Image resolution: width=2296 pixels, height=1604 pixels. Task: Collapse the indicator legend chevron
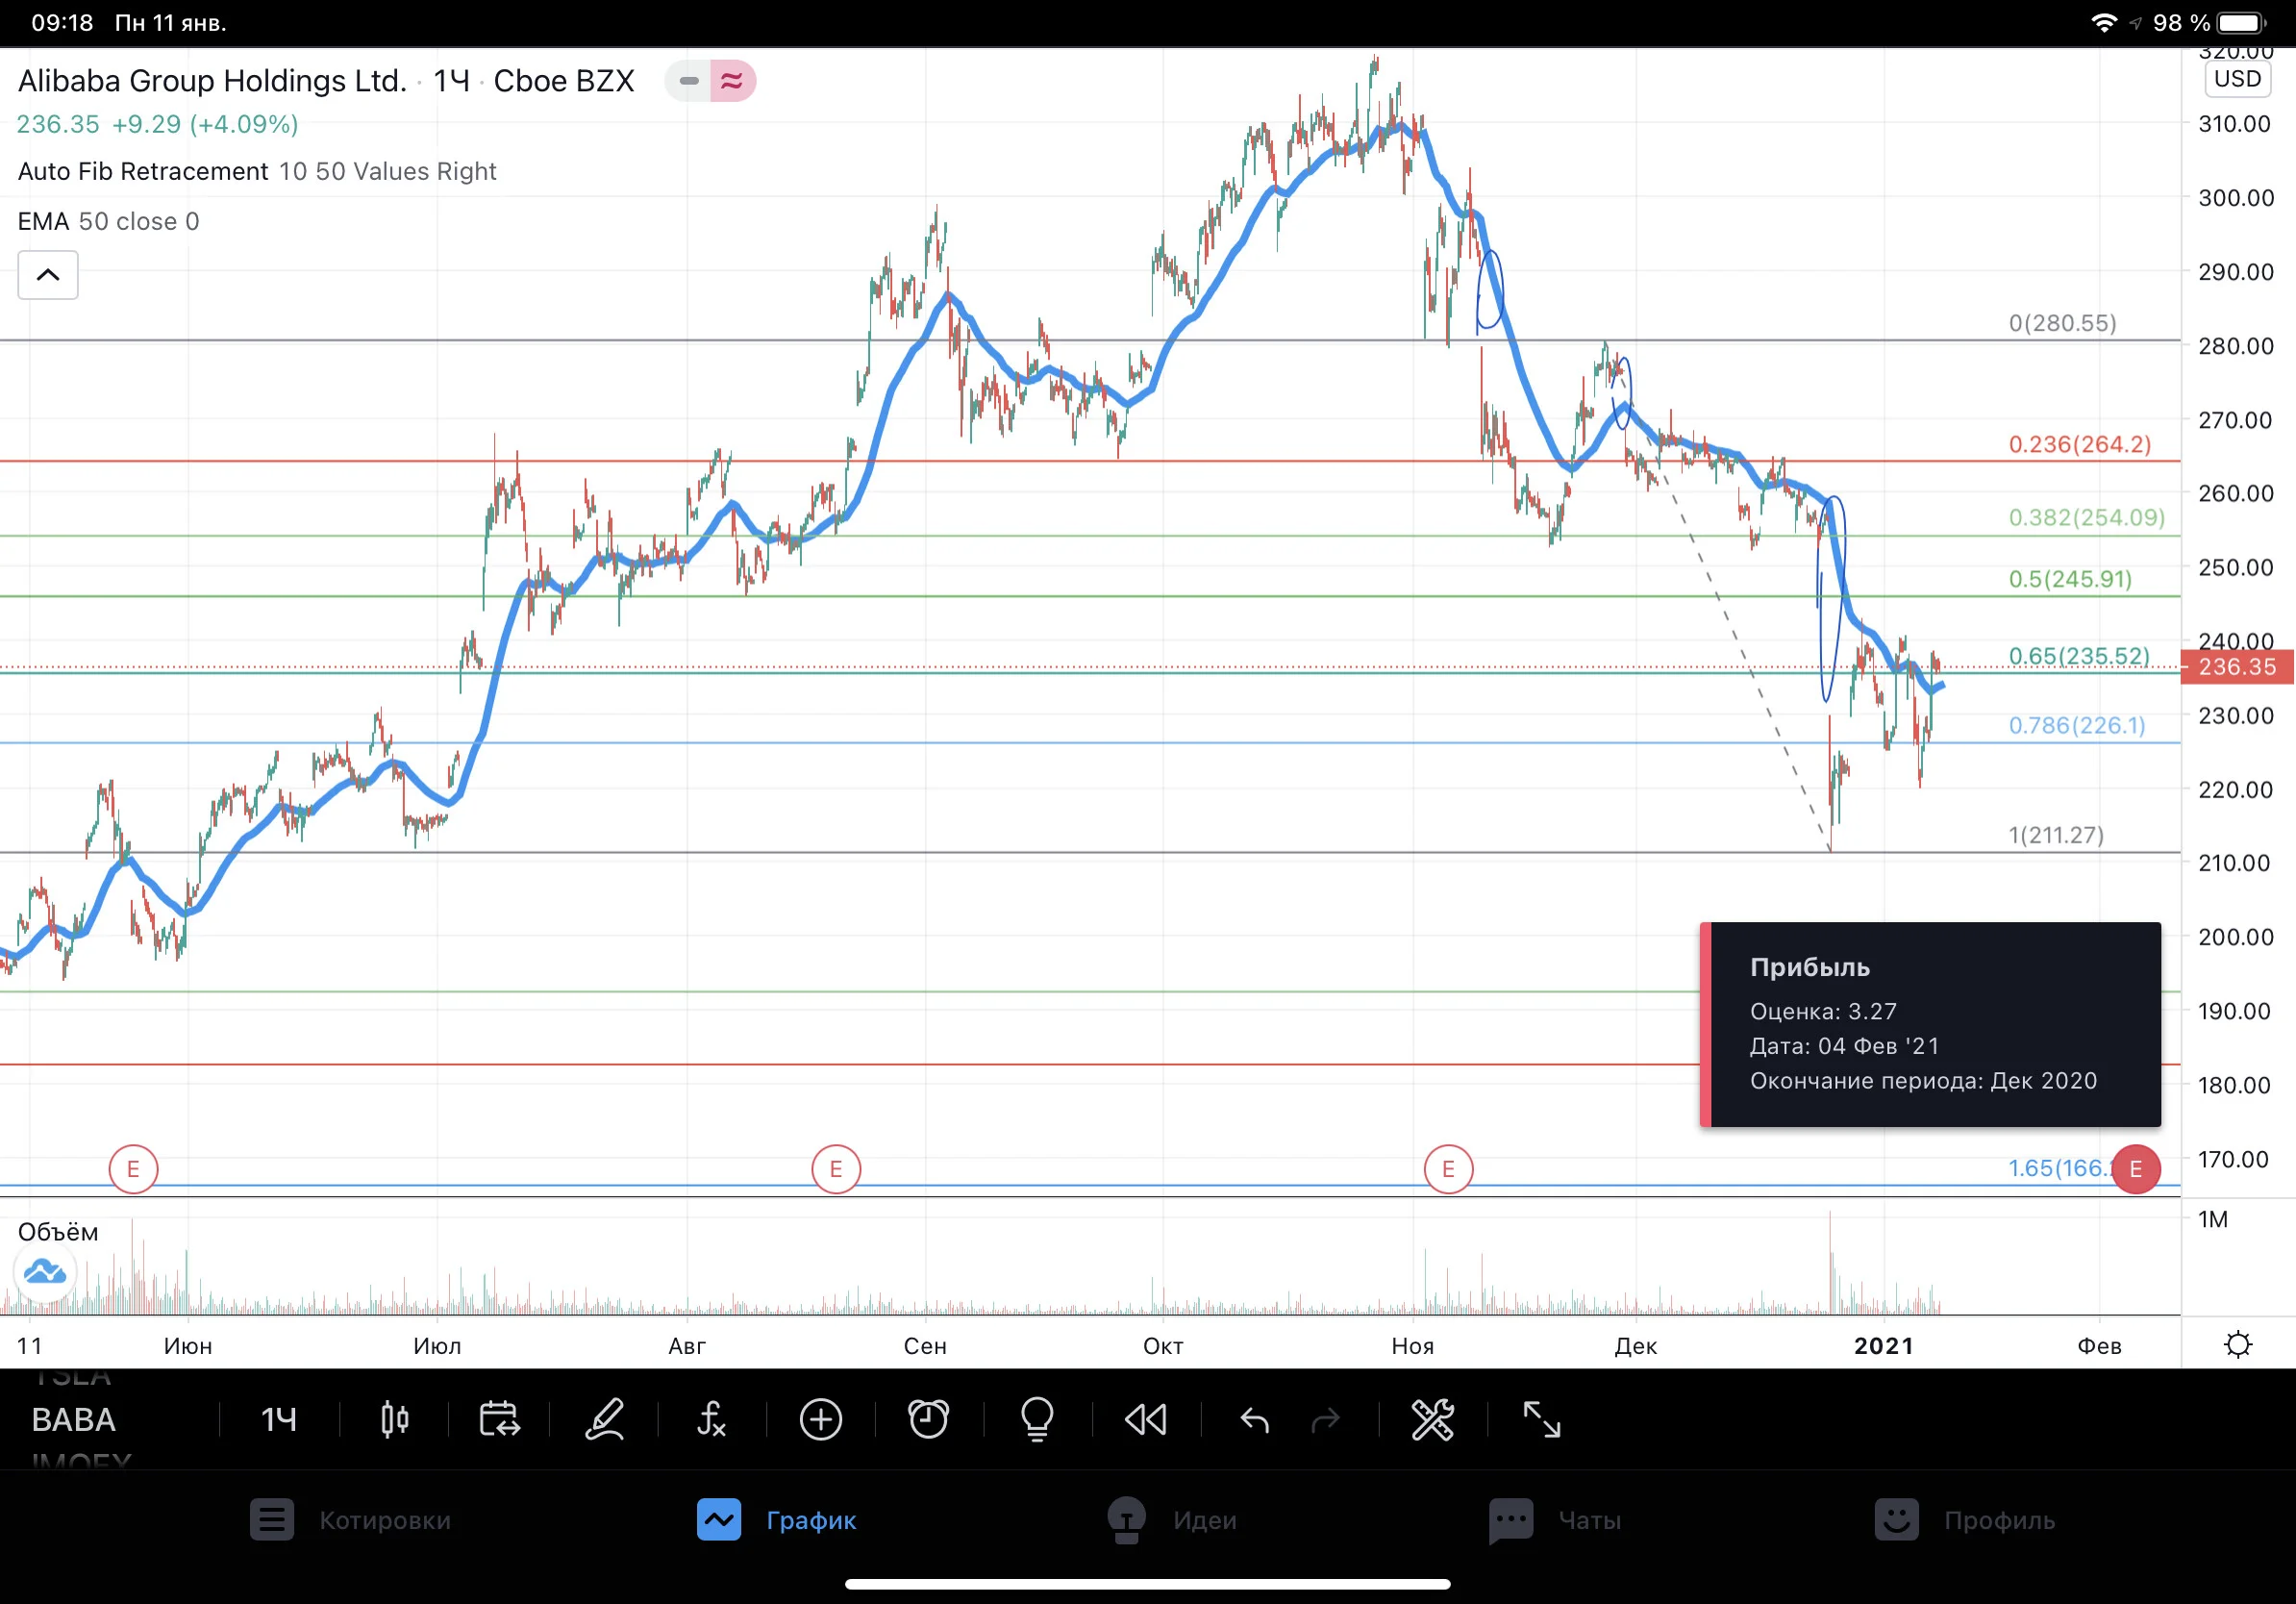click(48, 275)
